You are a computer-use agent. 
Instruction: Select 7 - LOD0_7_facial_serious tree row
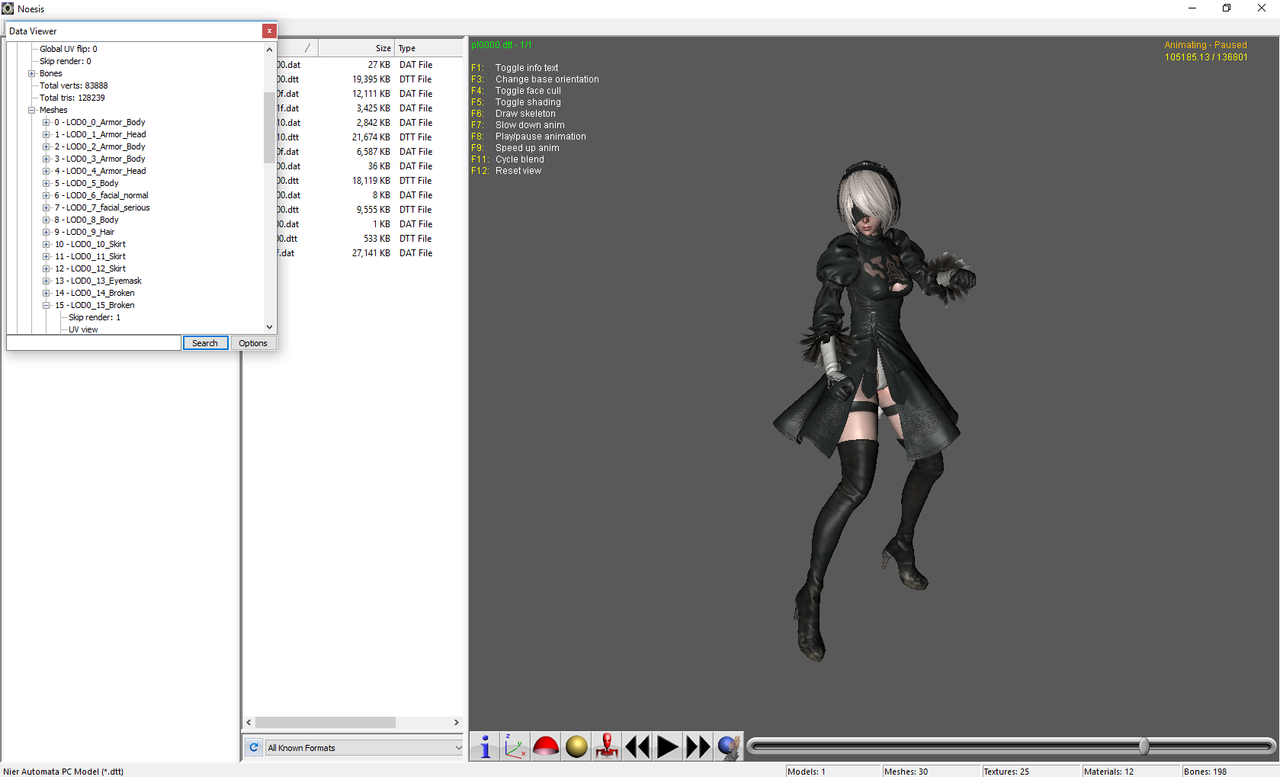pyautogui.click(x=102, y=208)
